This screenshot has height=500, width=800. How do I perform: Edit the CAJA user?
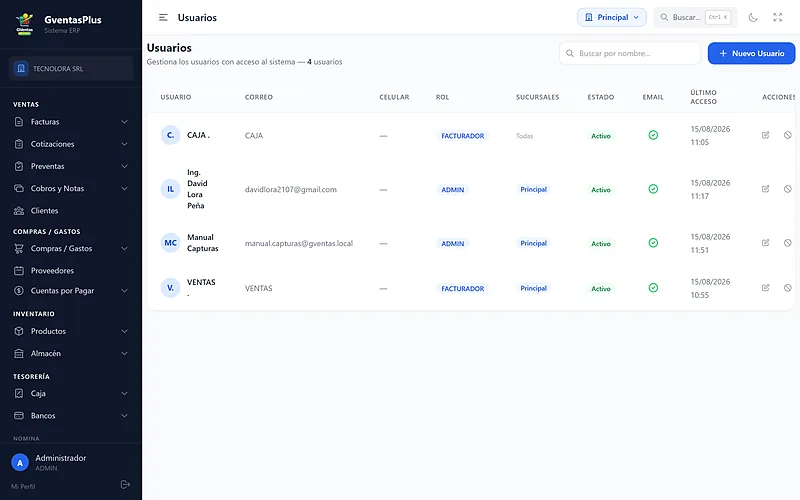tap(765, 135)
